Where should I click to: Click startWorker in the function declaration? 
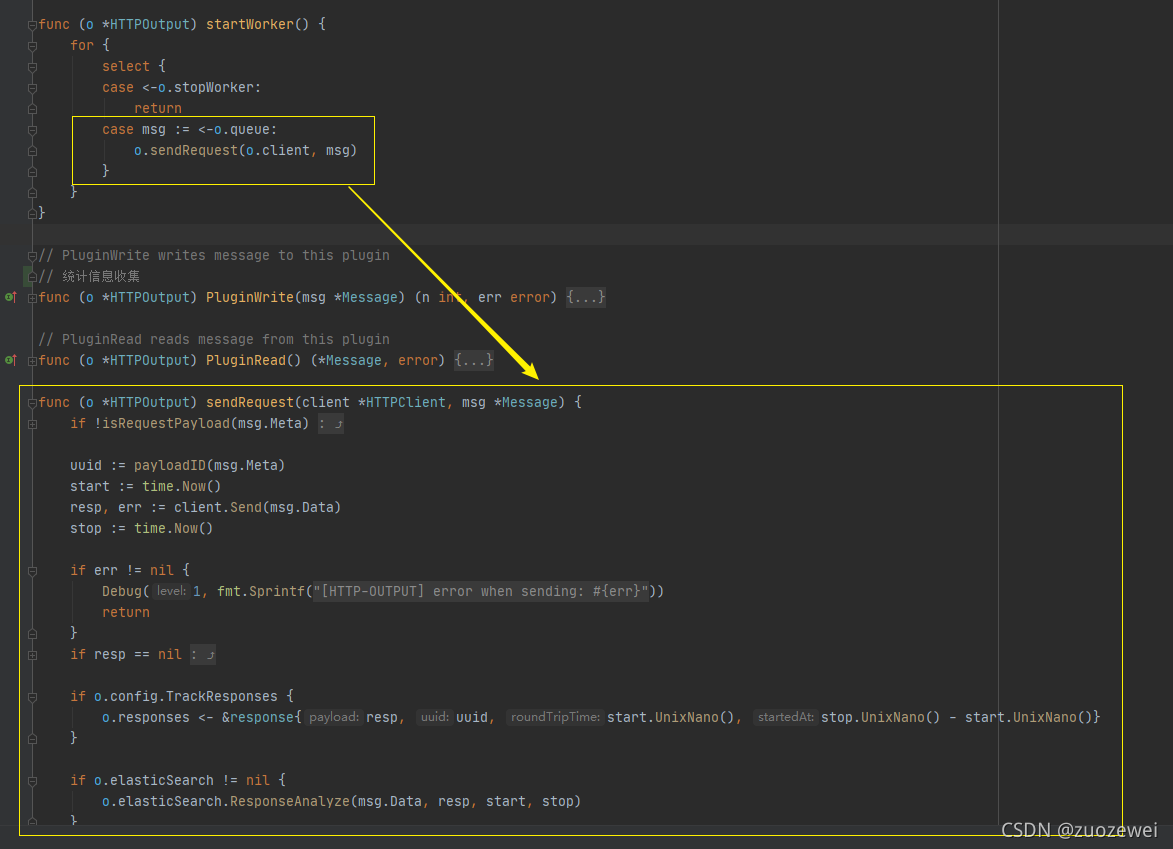click(250, 24)
